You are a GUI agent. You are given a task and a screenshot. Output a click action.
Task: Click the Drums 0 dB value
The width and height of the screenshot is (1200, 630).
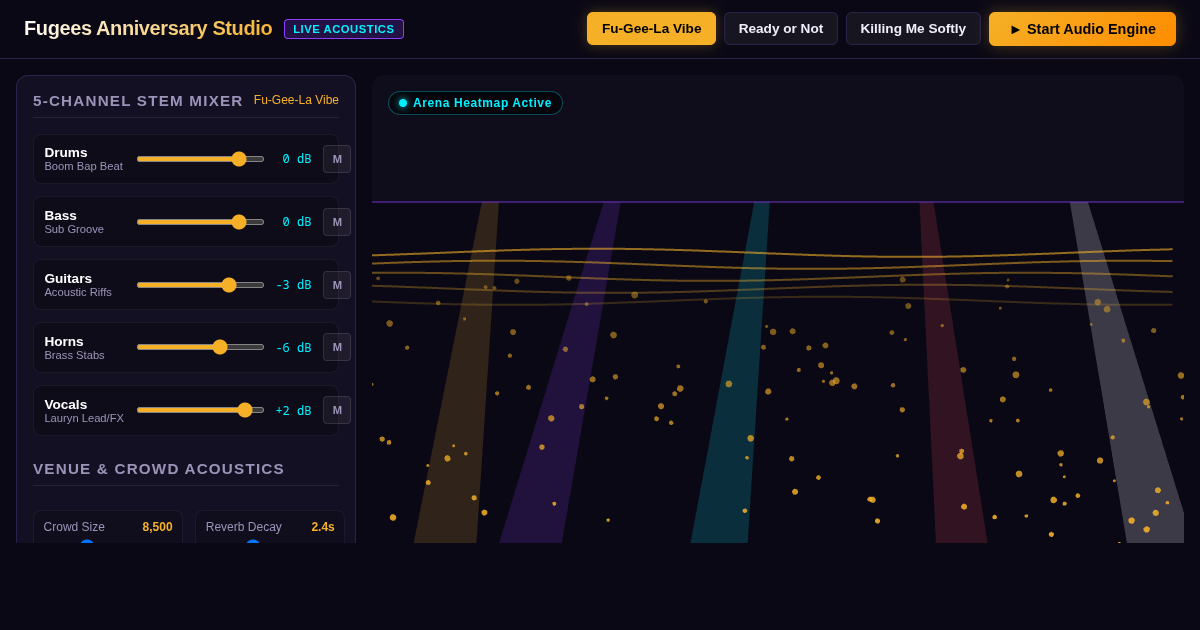pyautogui.click(x=296, y=159)
